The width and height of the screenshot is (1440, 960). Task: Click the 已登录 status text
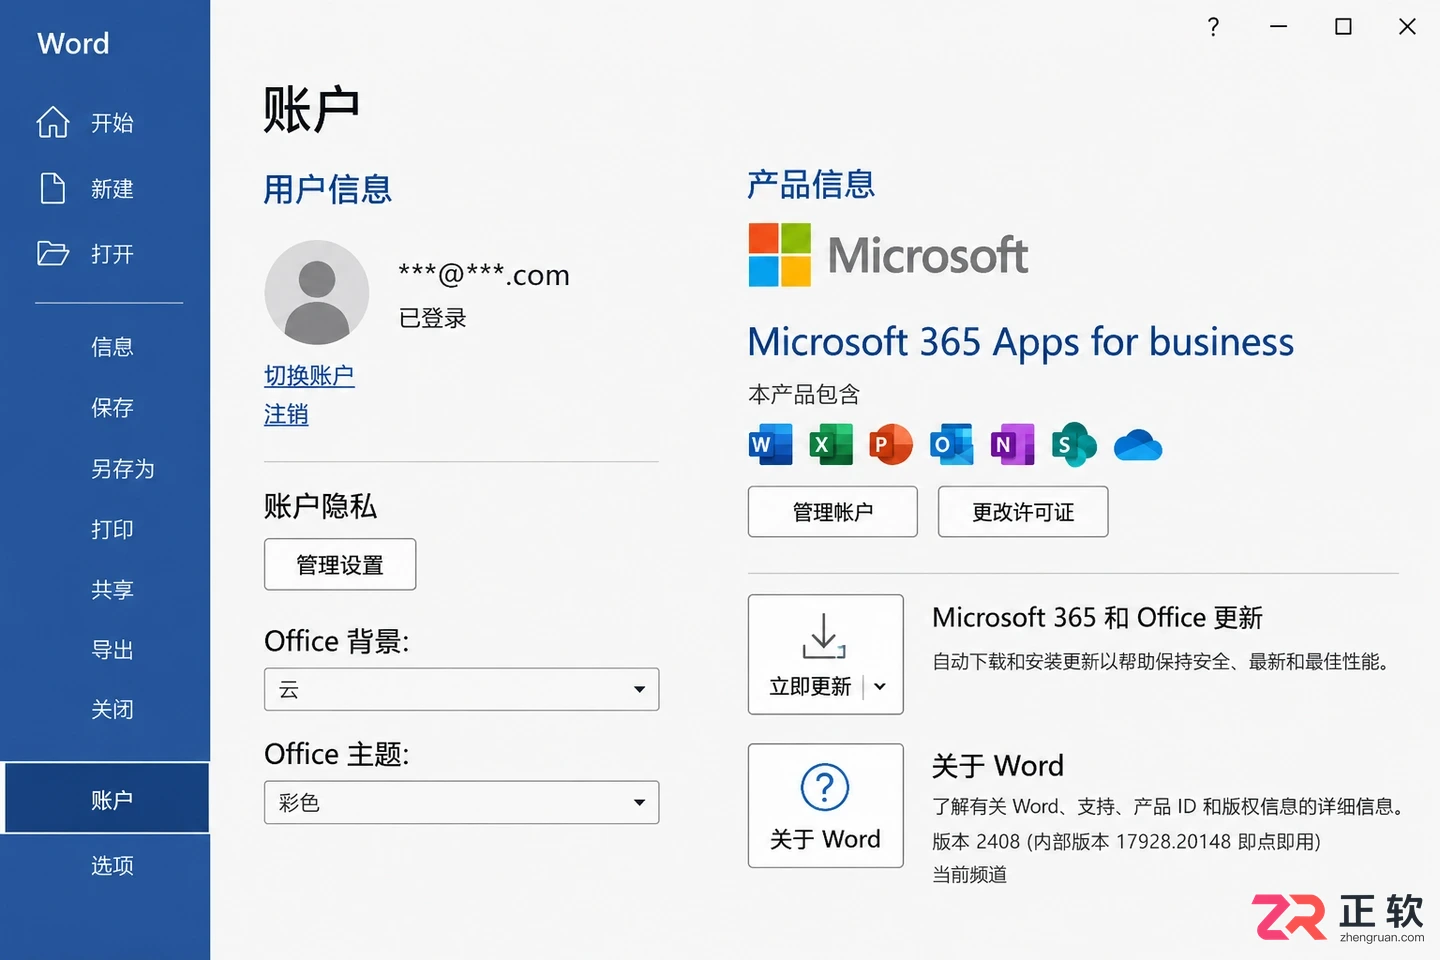click(x=433, y=318)
